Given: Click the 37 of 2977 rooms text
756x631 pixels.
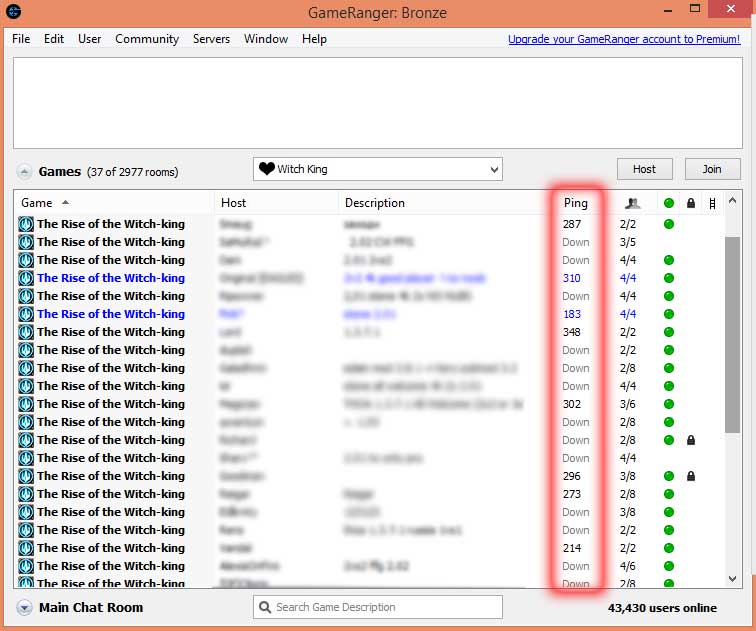Looking at the screenshot, I should tap(133, 172).
